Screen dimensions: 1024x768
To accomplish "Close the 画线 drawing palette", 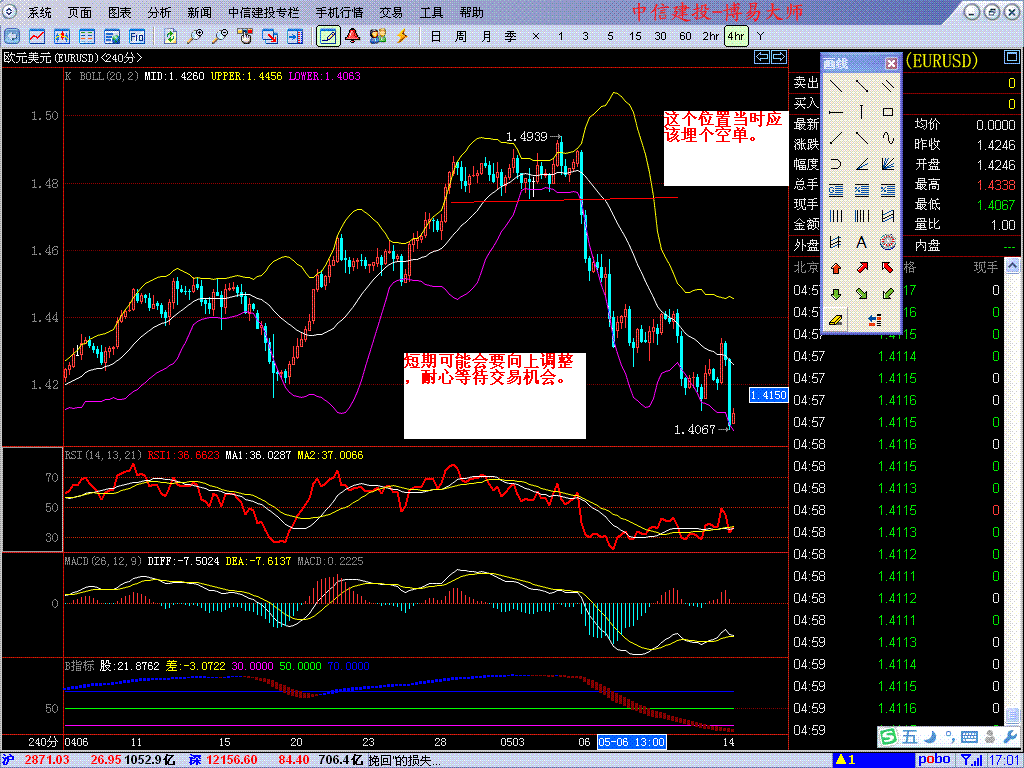I will pyautogui.click(x=891, y=63).
